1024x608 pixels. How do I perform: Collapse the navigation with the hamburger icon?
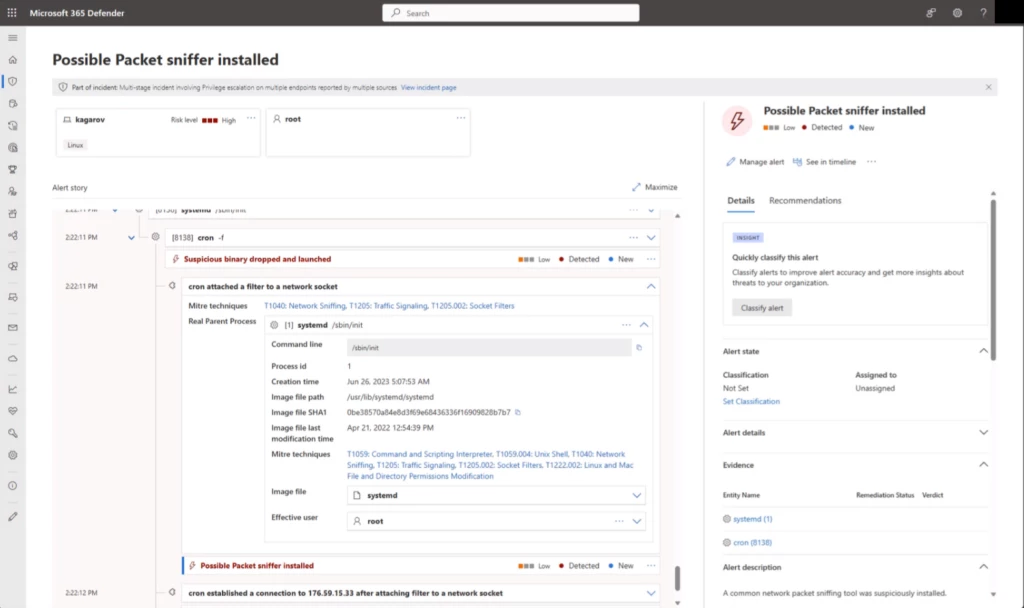tap(13, 38)
